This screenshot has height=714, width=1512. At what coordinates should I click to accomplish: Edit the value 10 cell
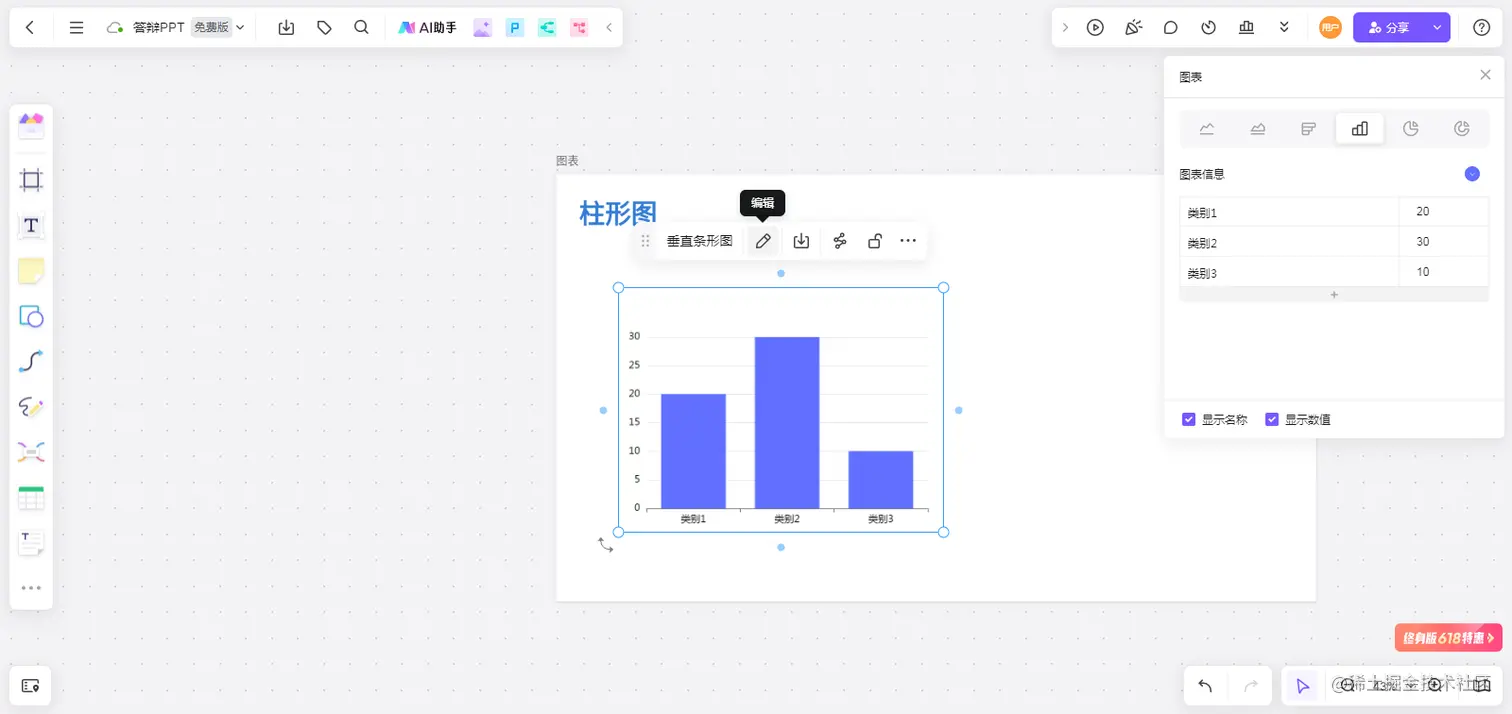1444,272
